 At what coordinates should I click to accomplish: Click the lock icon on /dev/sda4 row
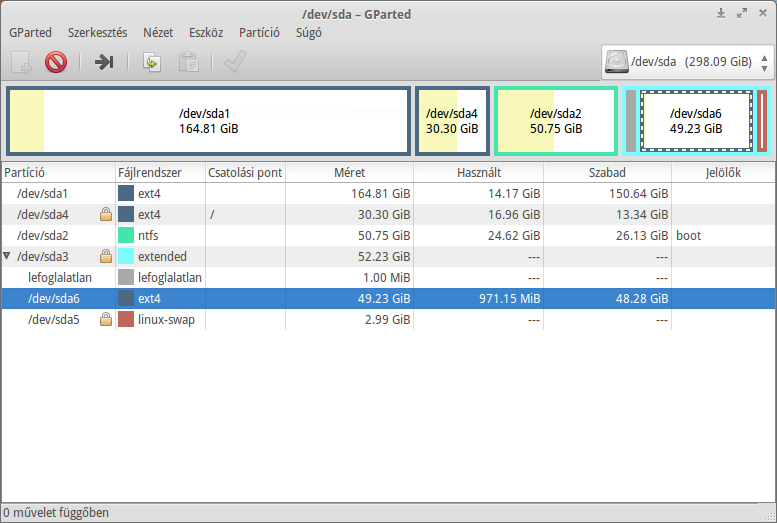click(106, 215)
